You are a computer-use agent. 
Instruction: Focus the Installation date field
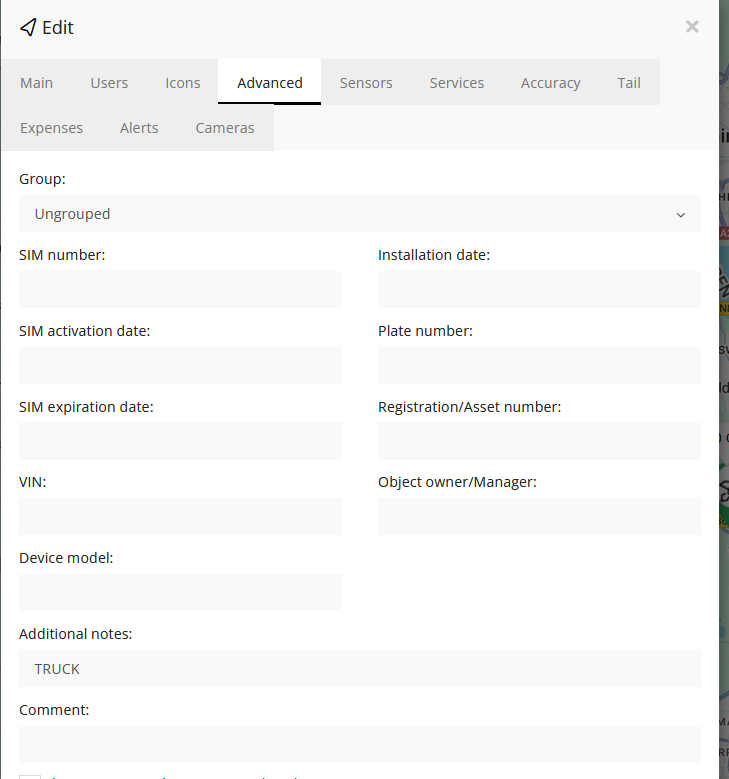[x=539, y=290]
